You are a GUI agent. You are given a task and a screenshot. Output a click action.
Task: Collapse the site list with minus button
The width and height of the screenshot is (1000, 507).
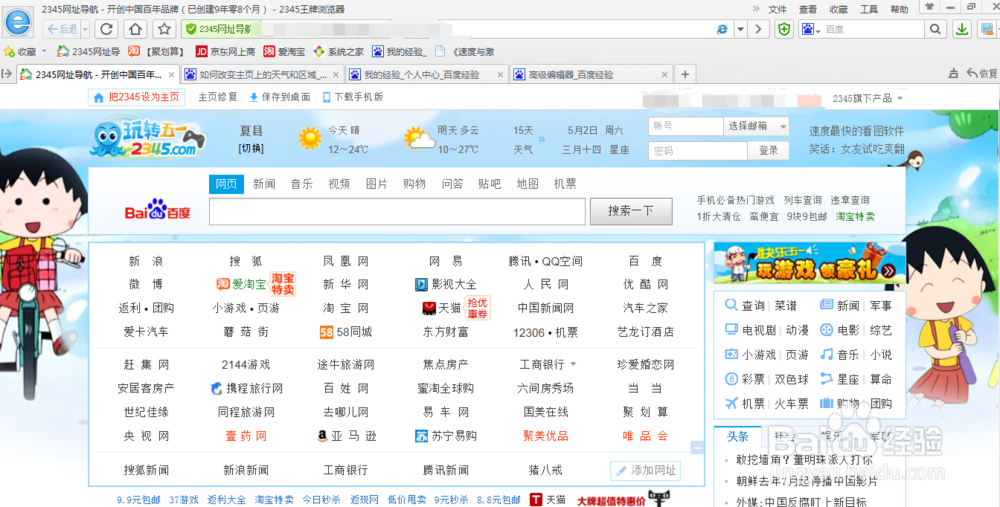[698, 448]
